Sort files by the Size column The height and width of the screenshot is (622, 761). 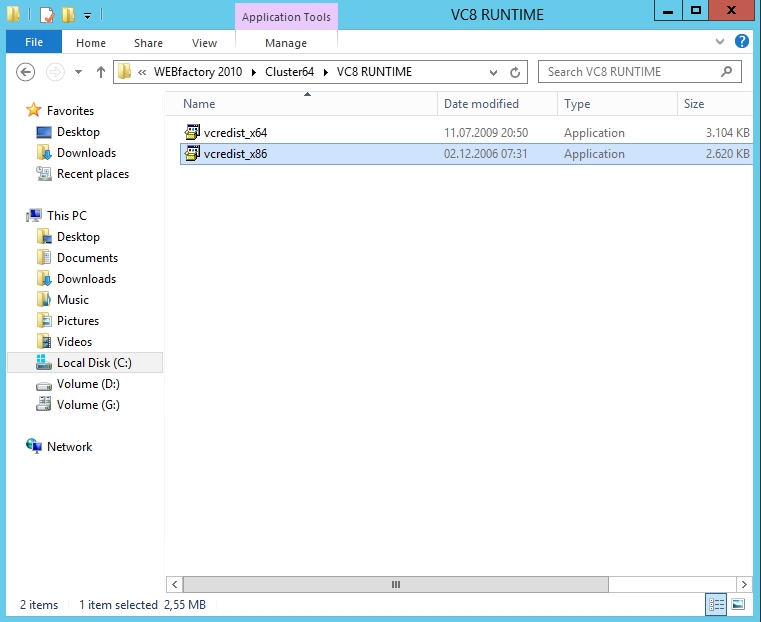click(x=715, y=104)
